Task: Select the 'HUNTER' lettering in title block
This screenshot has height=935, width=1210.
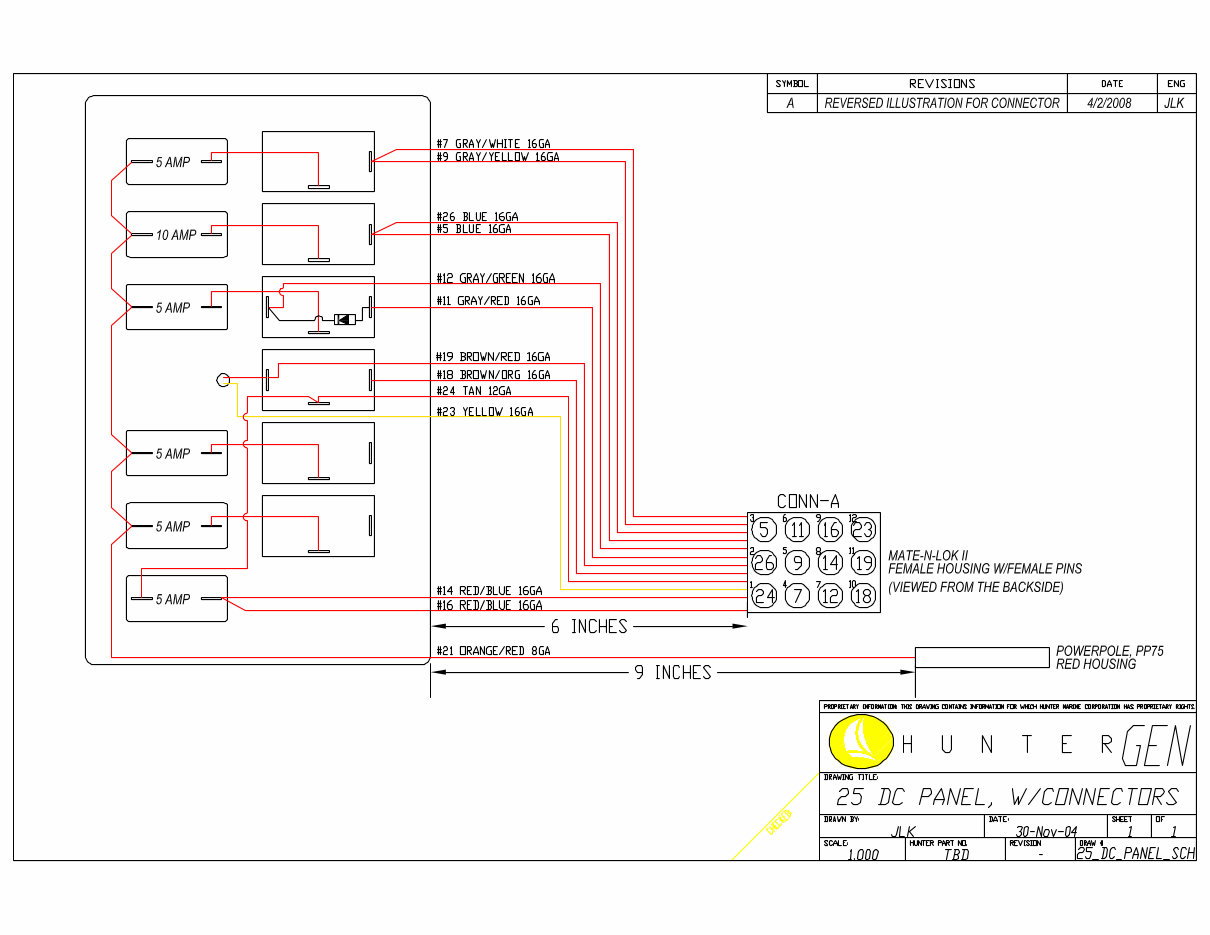Action: tap(1007, 745)
